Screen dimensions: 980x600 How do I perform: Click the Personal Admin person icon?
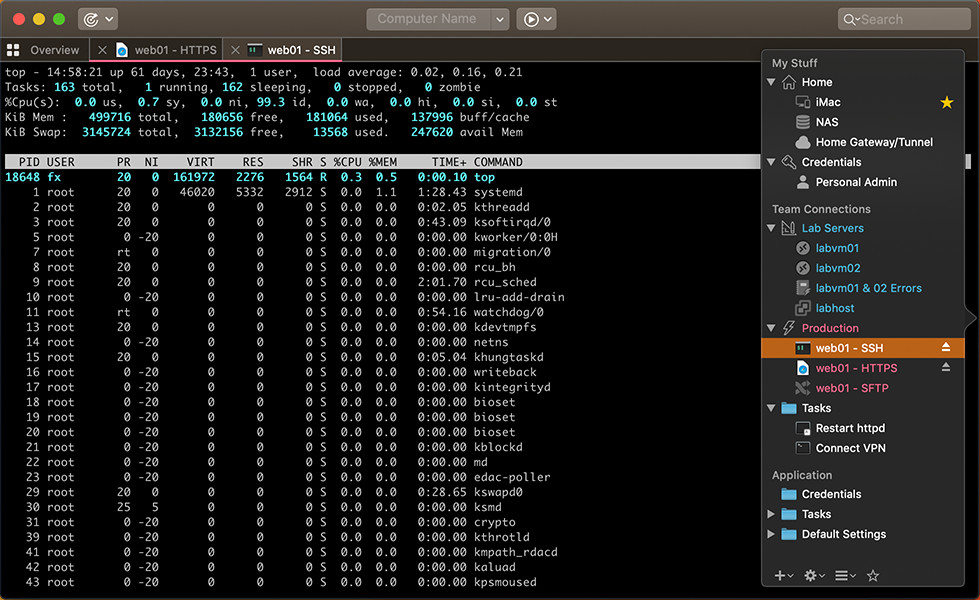tap(802, 182)
